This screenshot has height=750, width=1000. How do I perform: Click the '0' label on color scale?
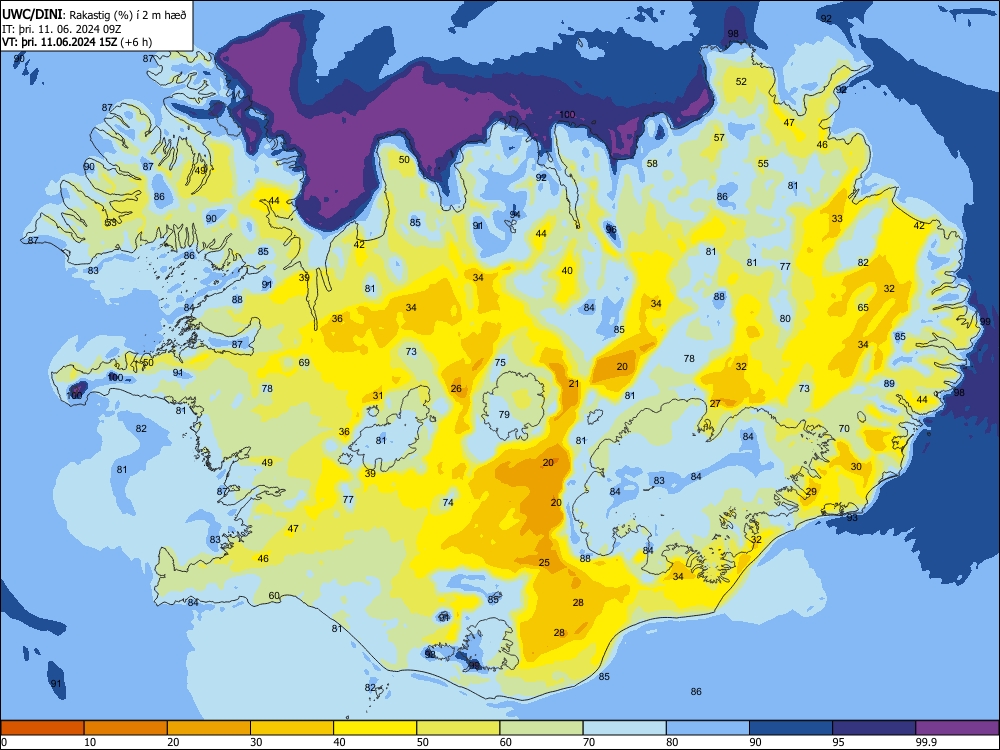coord(4,742)
